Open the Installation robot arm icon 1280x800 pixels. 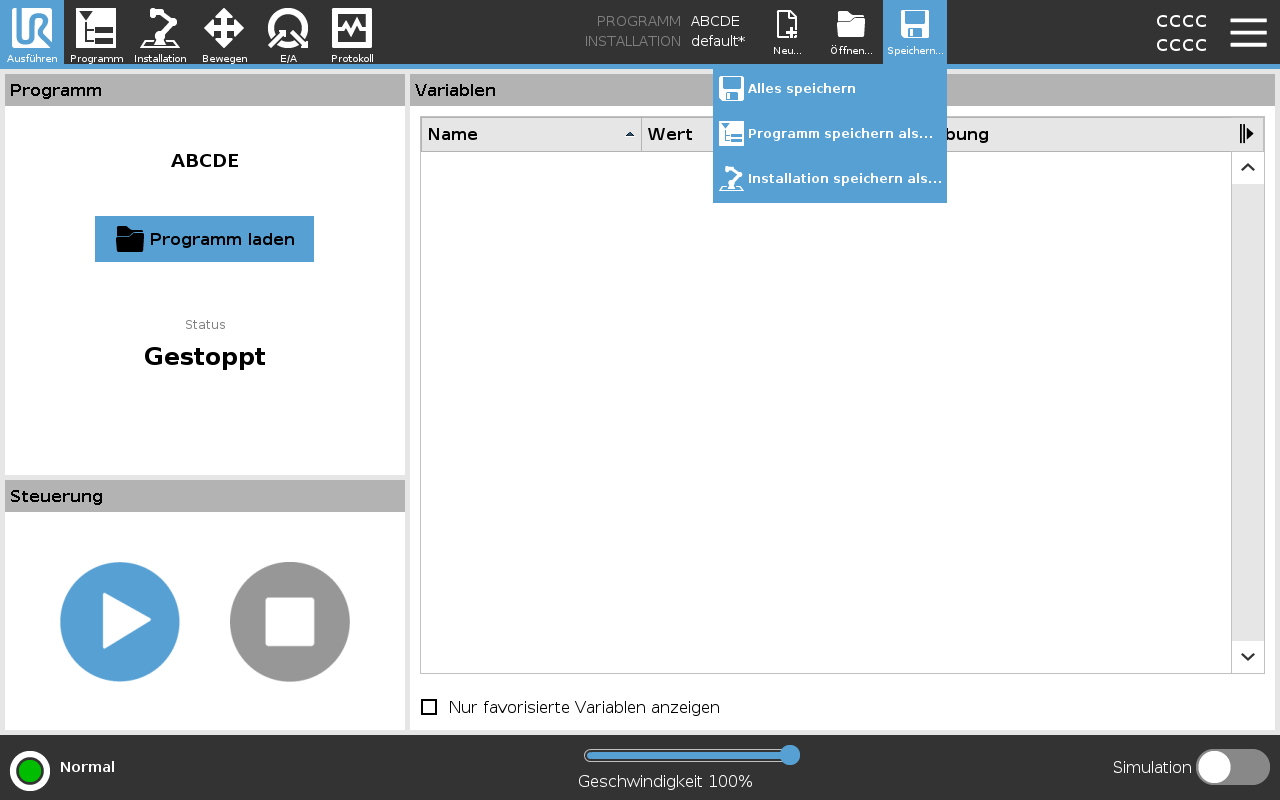[160, 32]
